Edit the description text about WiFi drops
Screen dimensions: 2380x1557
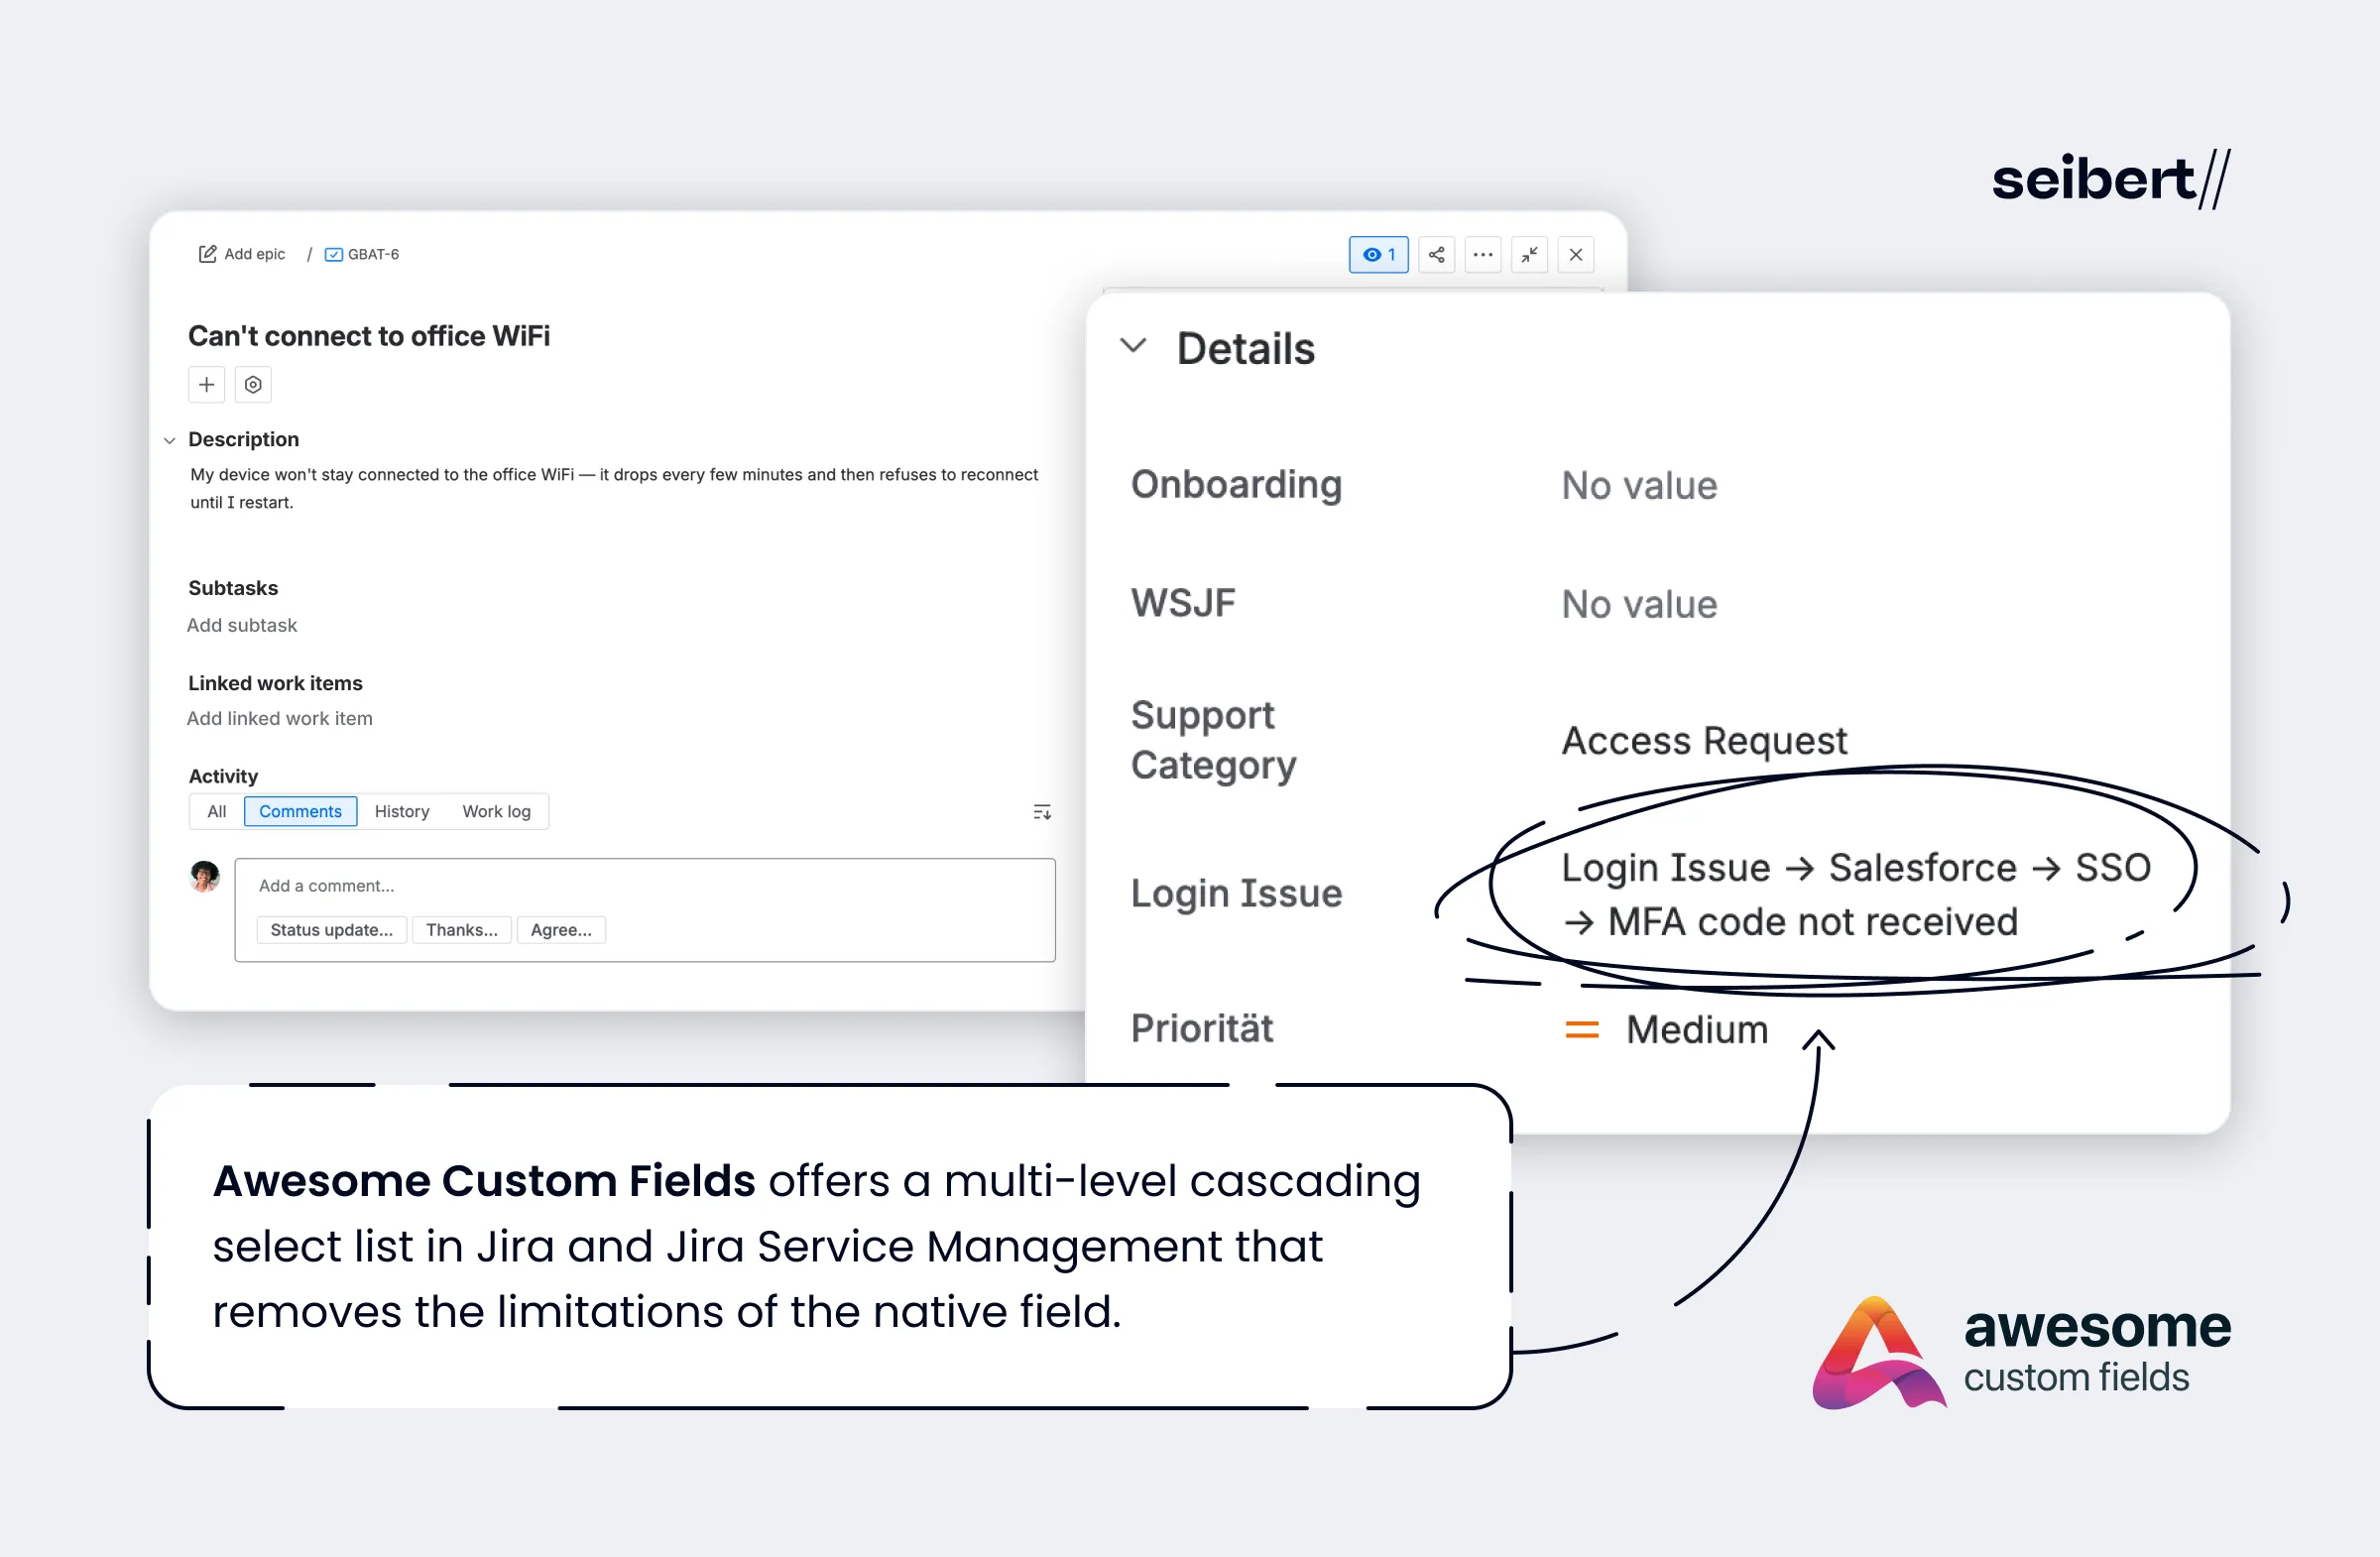tap(614, 488)
